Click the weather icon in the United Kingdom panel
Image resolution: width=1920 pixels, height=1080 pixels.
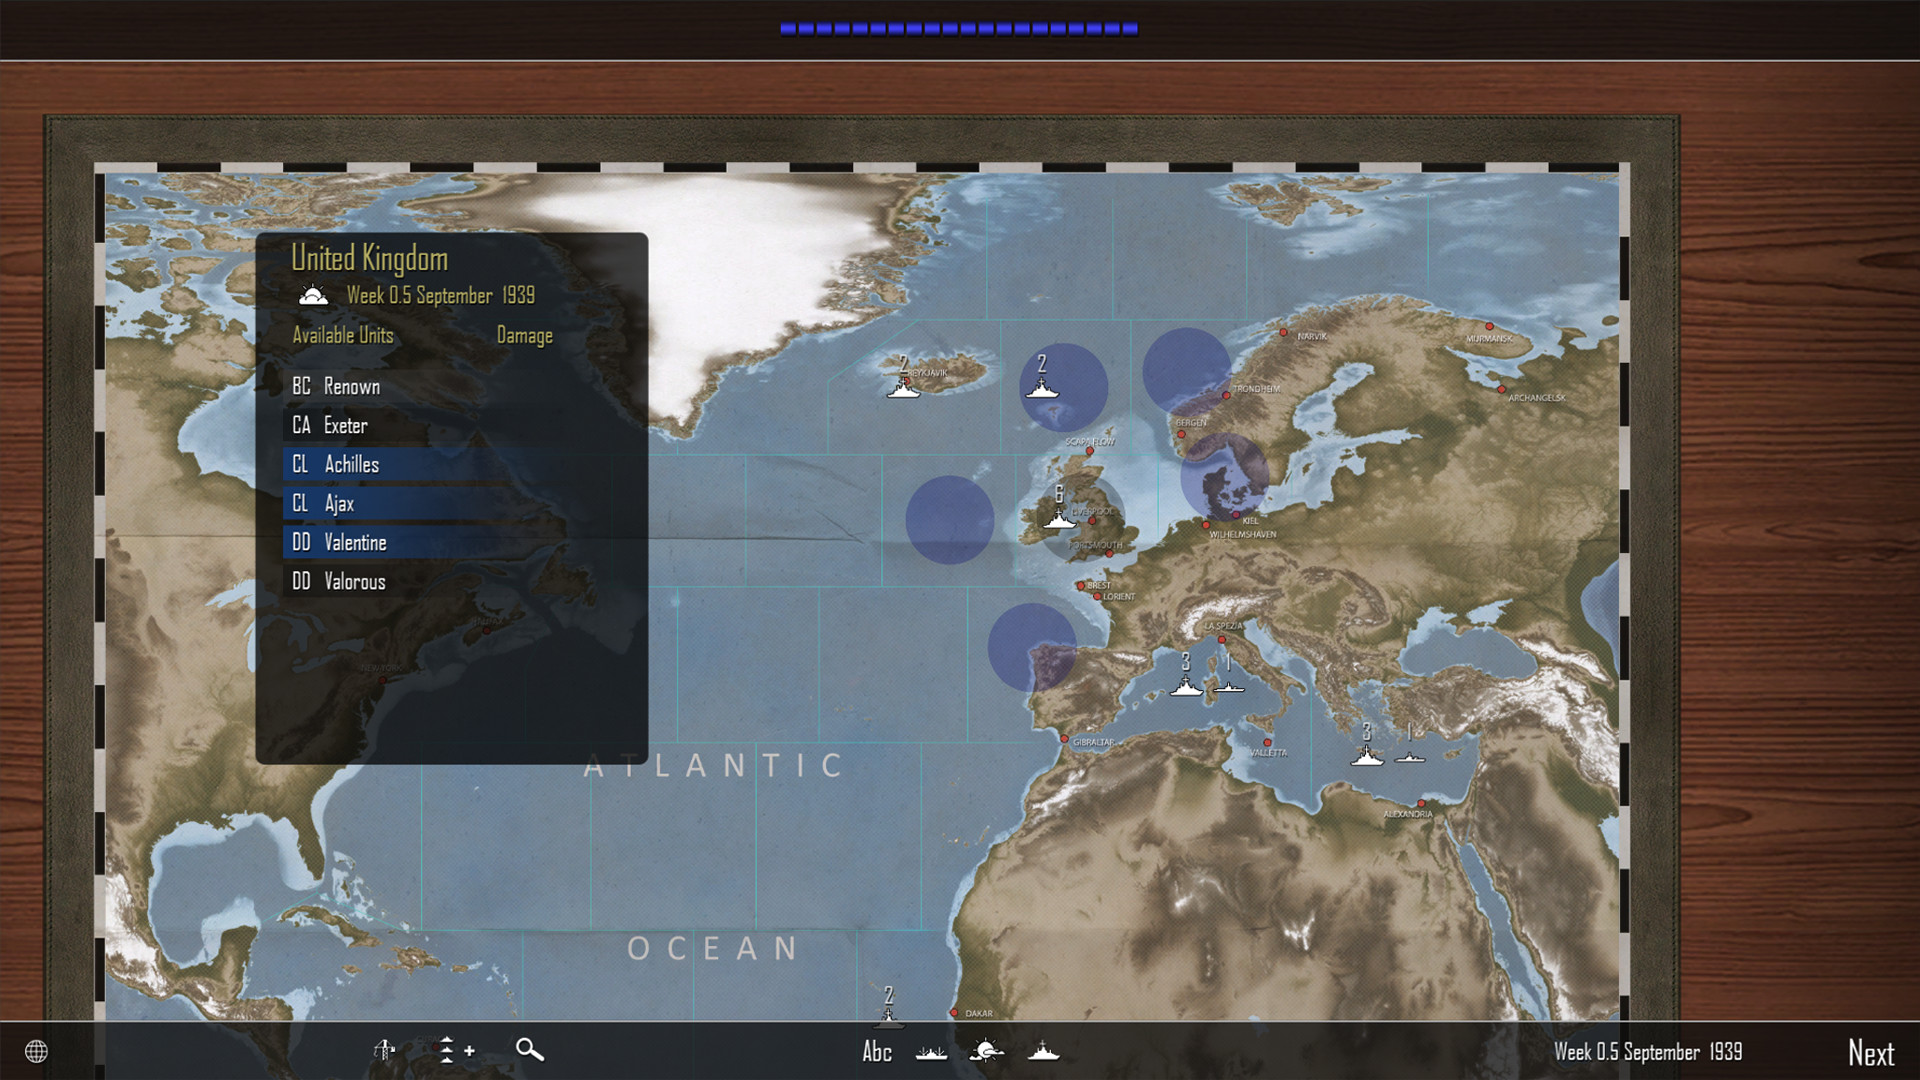pyautogui.click(x=313, y=295)
